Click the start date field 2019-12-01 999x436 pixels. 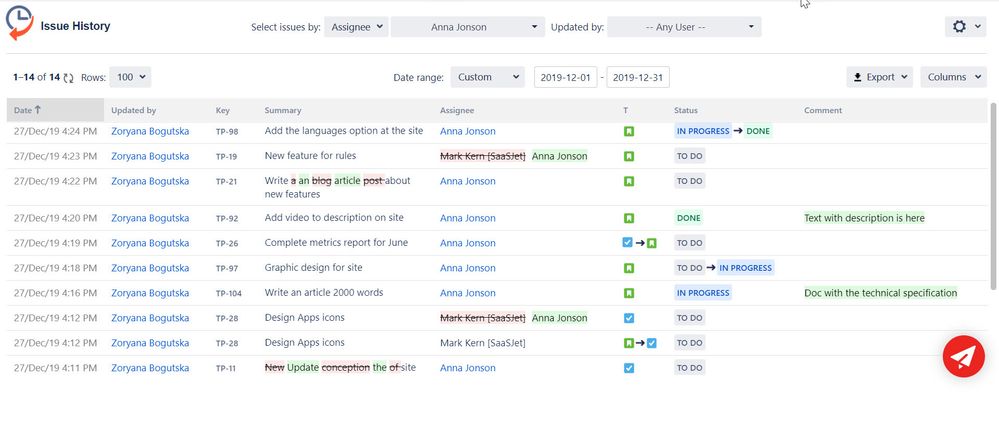point(566,77)
